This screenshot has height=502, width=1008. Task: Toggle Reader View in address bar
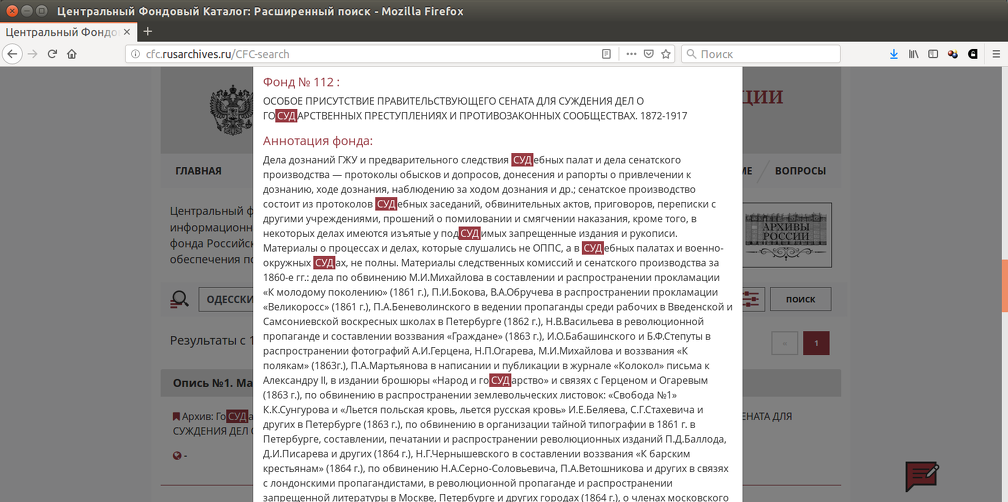click(x=606, y=54)
